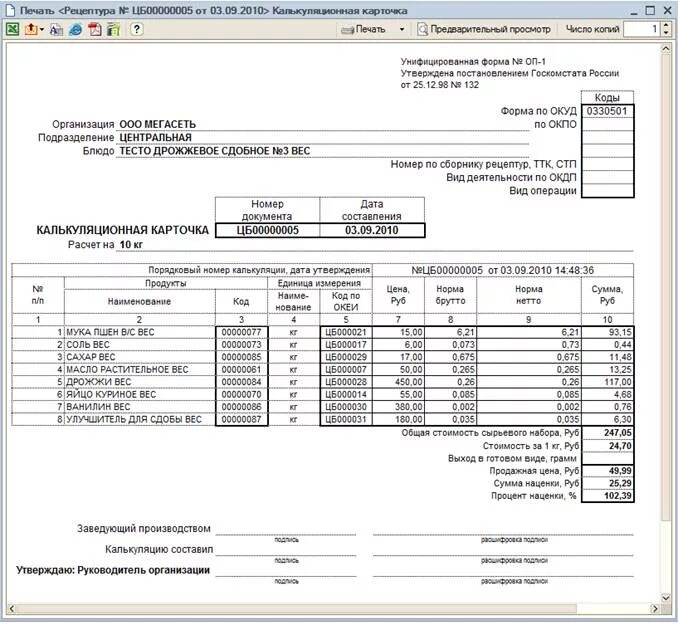The width and height of the screenshot is (678, 625).
Task: Click the УЛУЧШИТЕЛЬ ДЛЯ СДОБЫ ВЕС cell
Action: (140, 420)
